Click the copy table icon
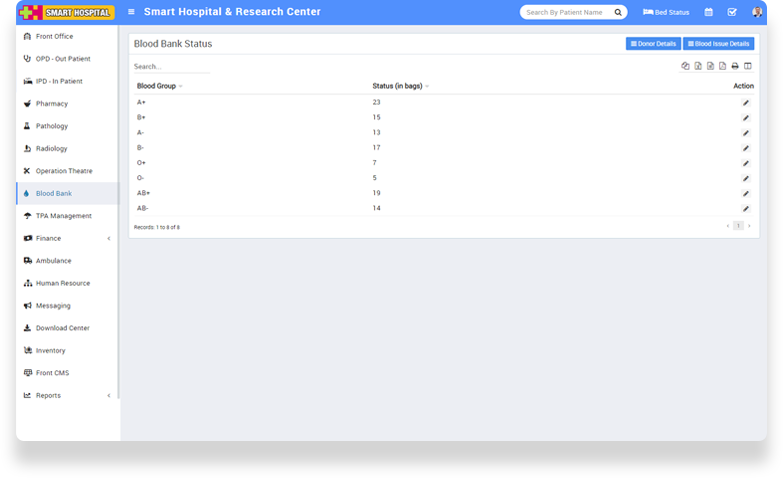Image resolution: width=783 pixels, height=478 pixels. pyautogui.click(x=685, y=66)
